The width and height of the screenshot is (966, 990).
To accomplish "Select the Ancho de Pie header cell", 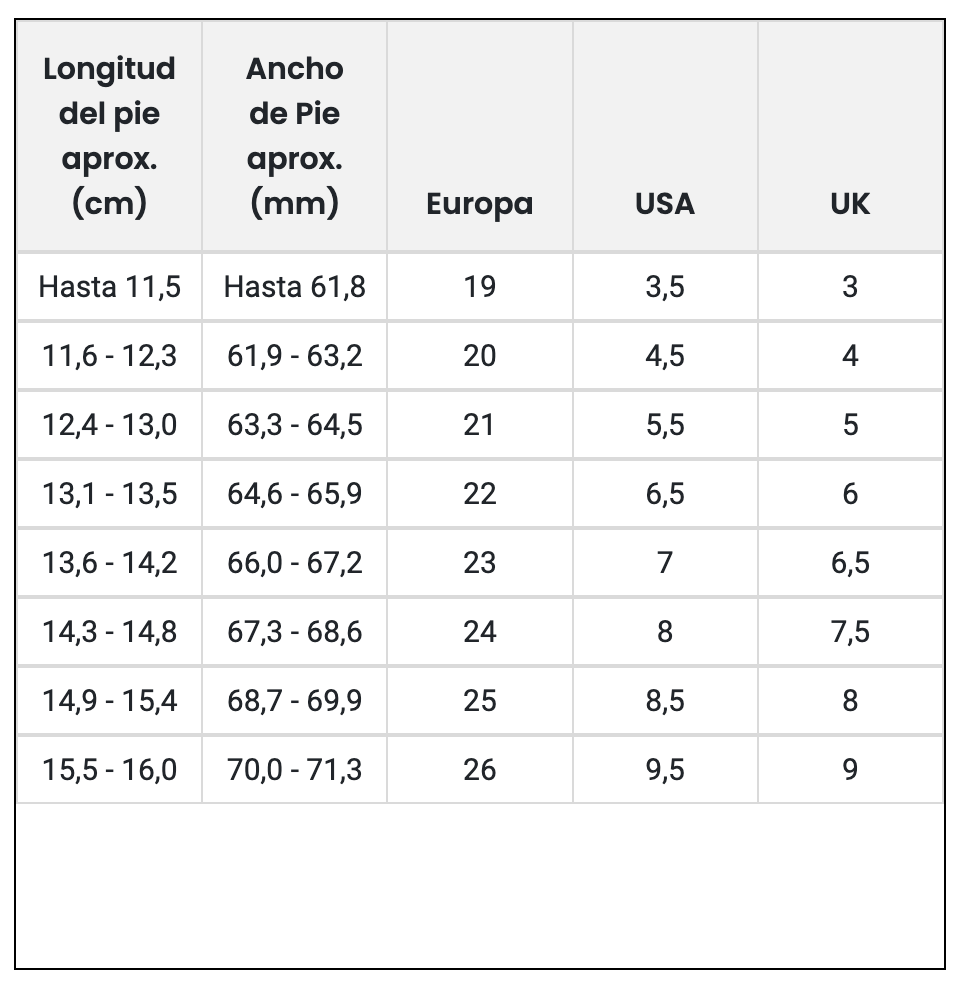I will [294, 136].
